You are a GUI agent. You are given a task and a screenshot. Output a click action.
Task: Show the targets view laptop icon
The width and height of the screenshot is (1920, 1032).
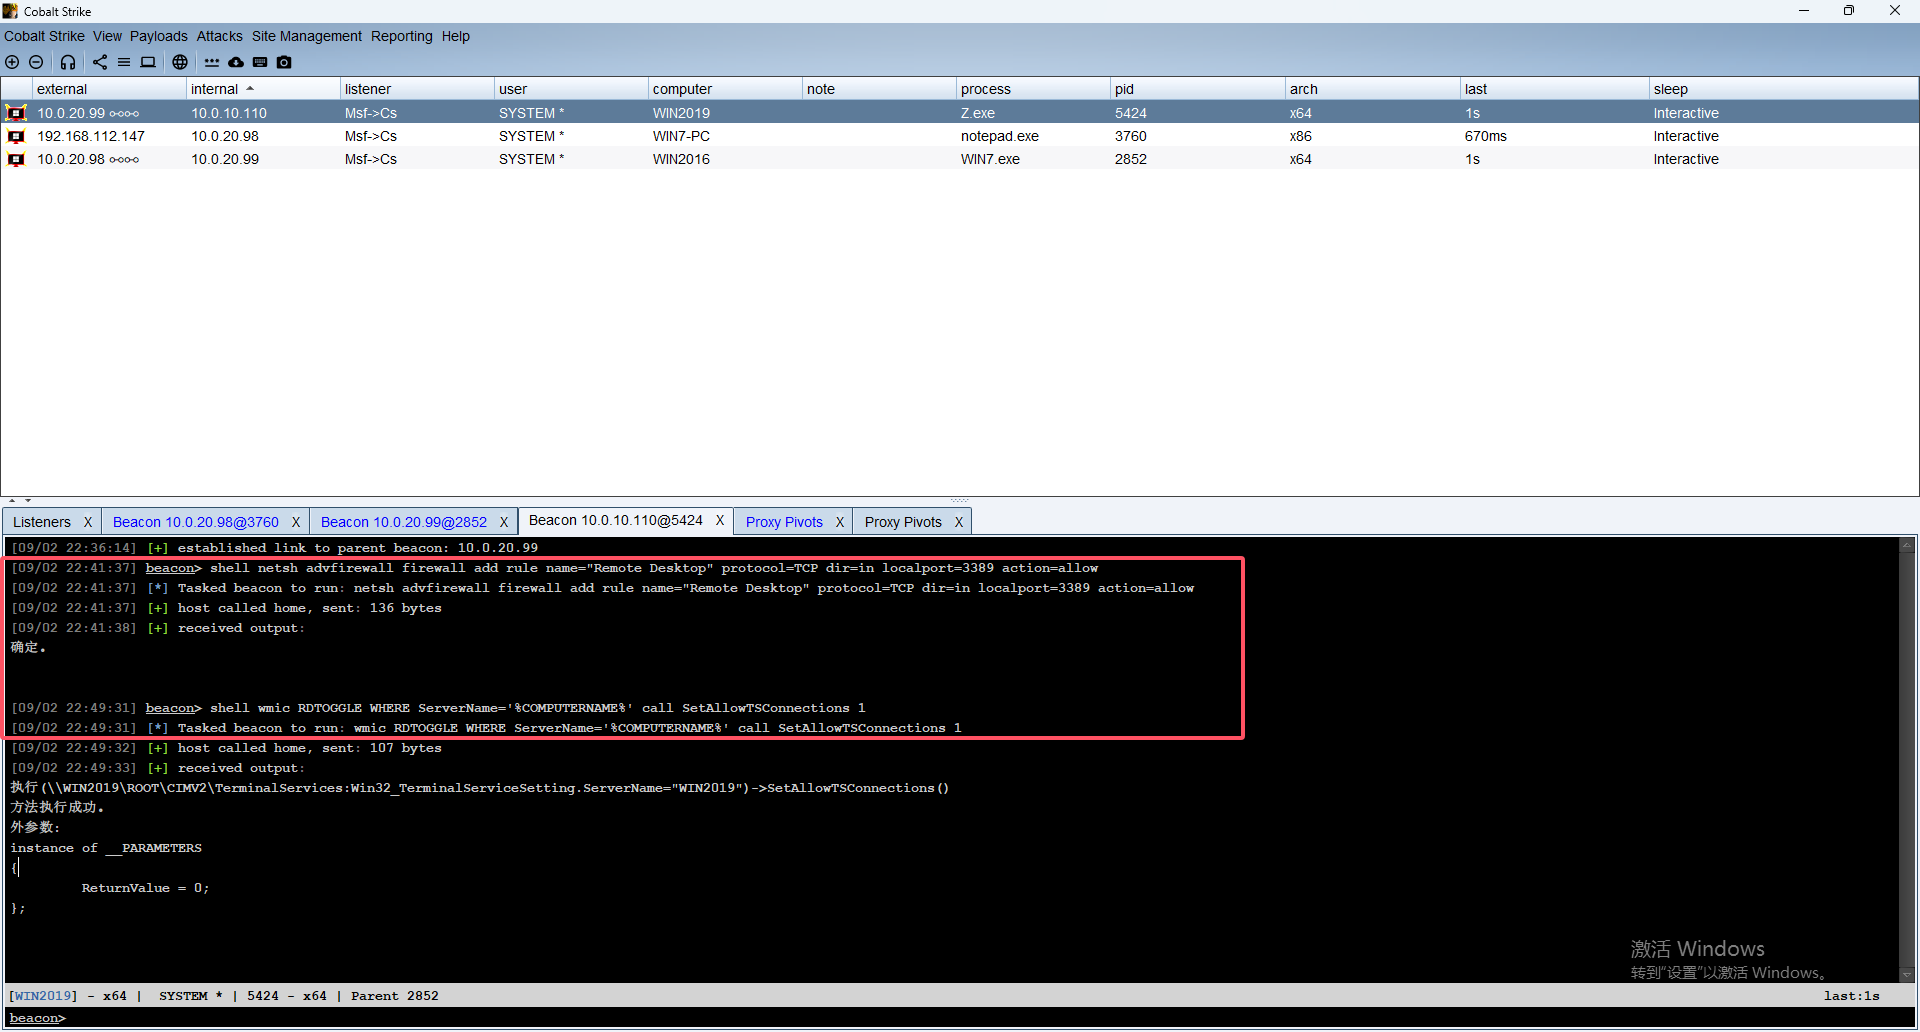pos(148,62)
